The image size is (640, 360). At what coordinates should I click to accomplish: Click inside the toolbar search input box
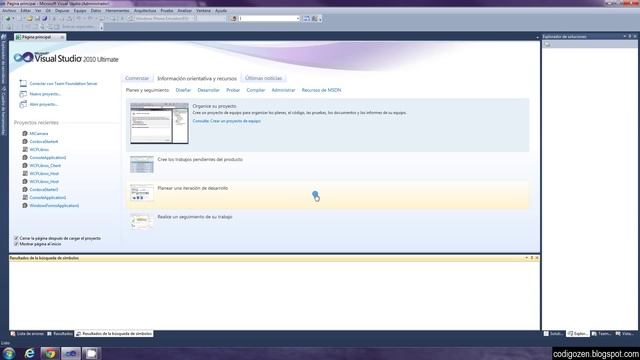coord(267,18)
